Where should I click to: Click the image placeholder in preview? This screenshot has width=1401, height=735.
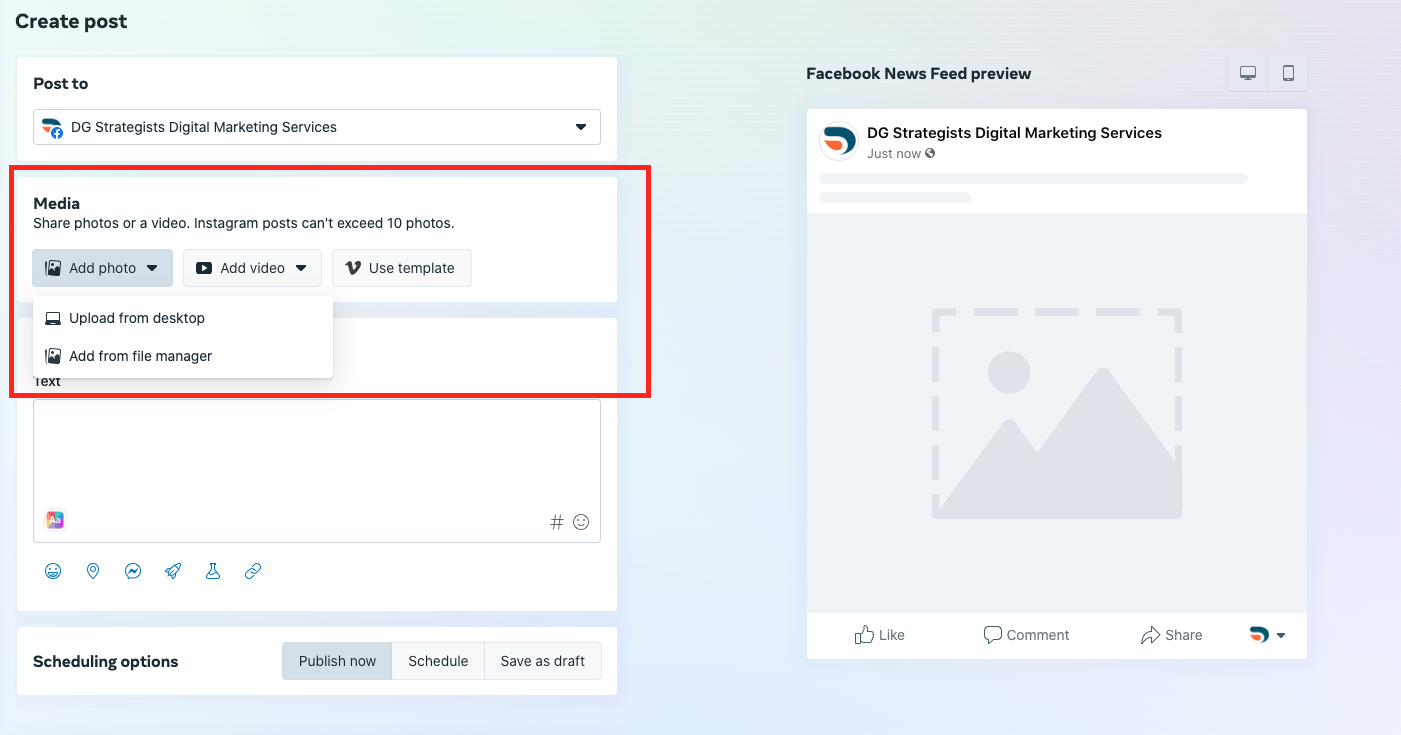pos(1057,413)
